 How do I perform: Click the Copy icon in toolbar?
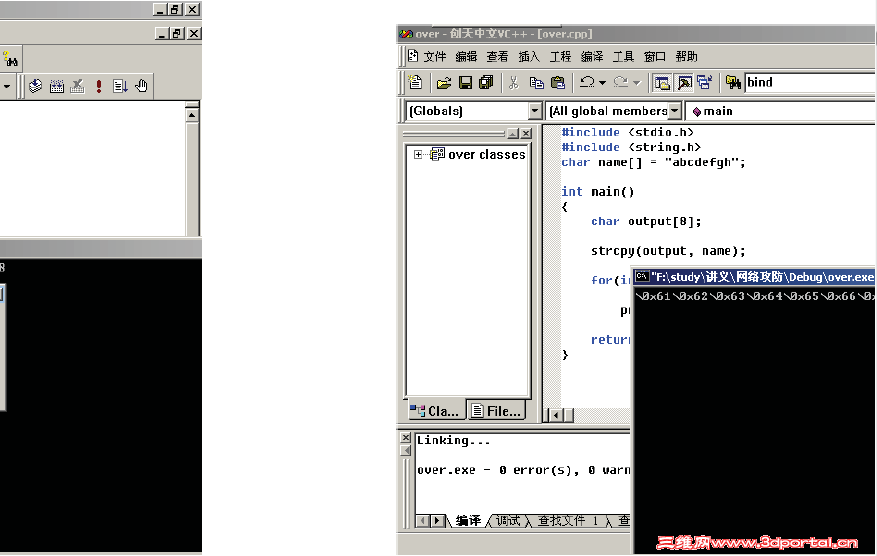(536, 83)
